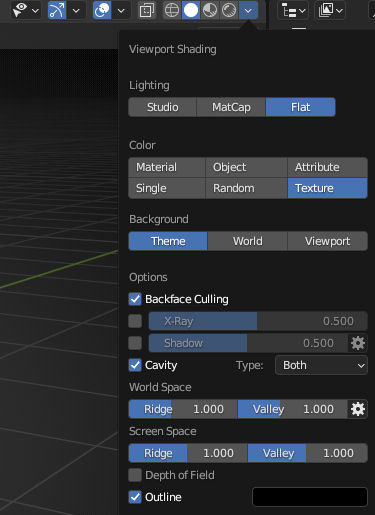Click the Shadow 0.500 intensity slider
The height and width of the screenshot is (515, 375).
point(248,343)
